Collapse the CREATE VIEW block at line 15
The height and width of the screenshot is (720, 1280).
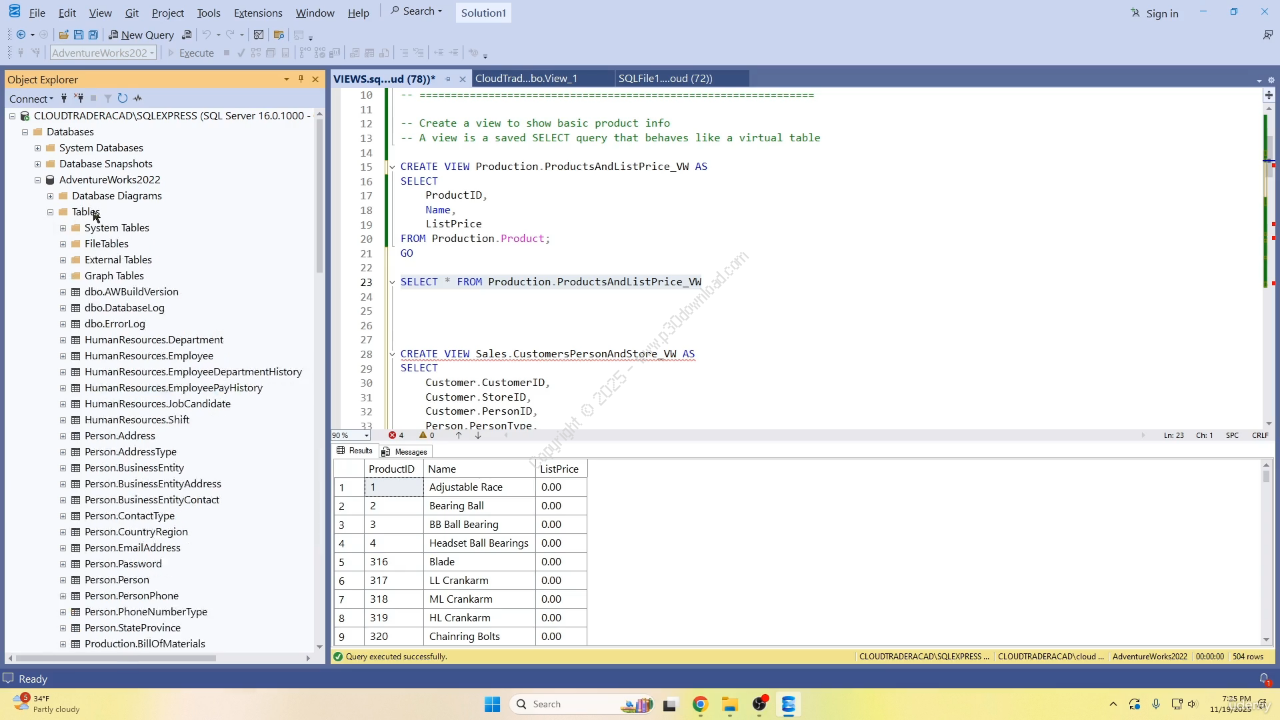[x=392, y=167]
